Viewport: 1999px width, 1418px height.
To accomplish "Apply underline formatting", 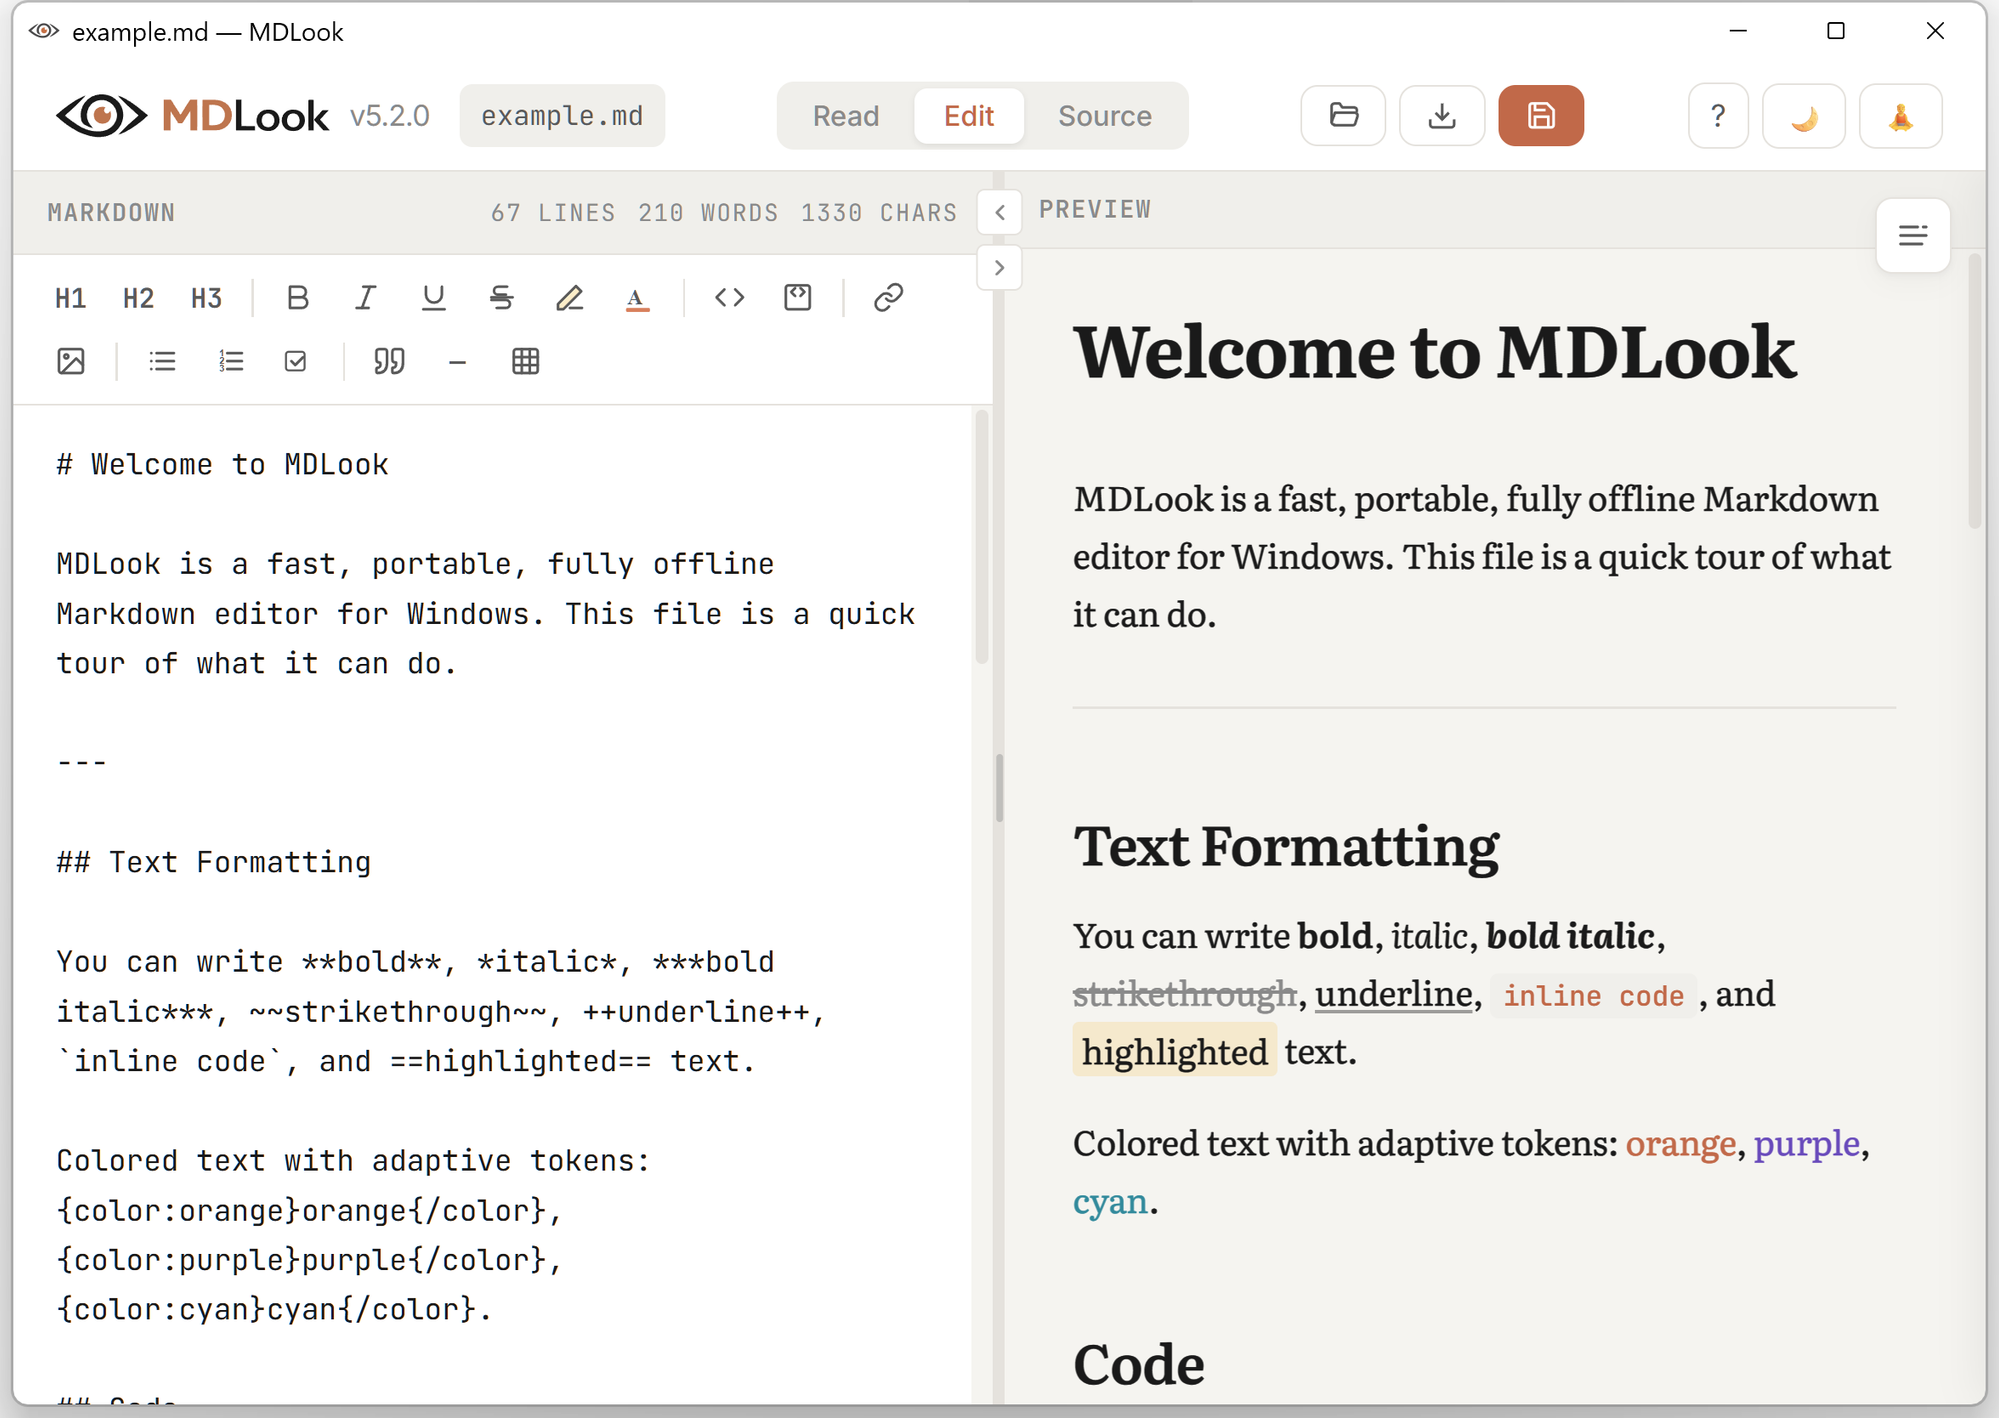I will coord(433,298).
